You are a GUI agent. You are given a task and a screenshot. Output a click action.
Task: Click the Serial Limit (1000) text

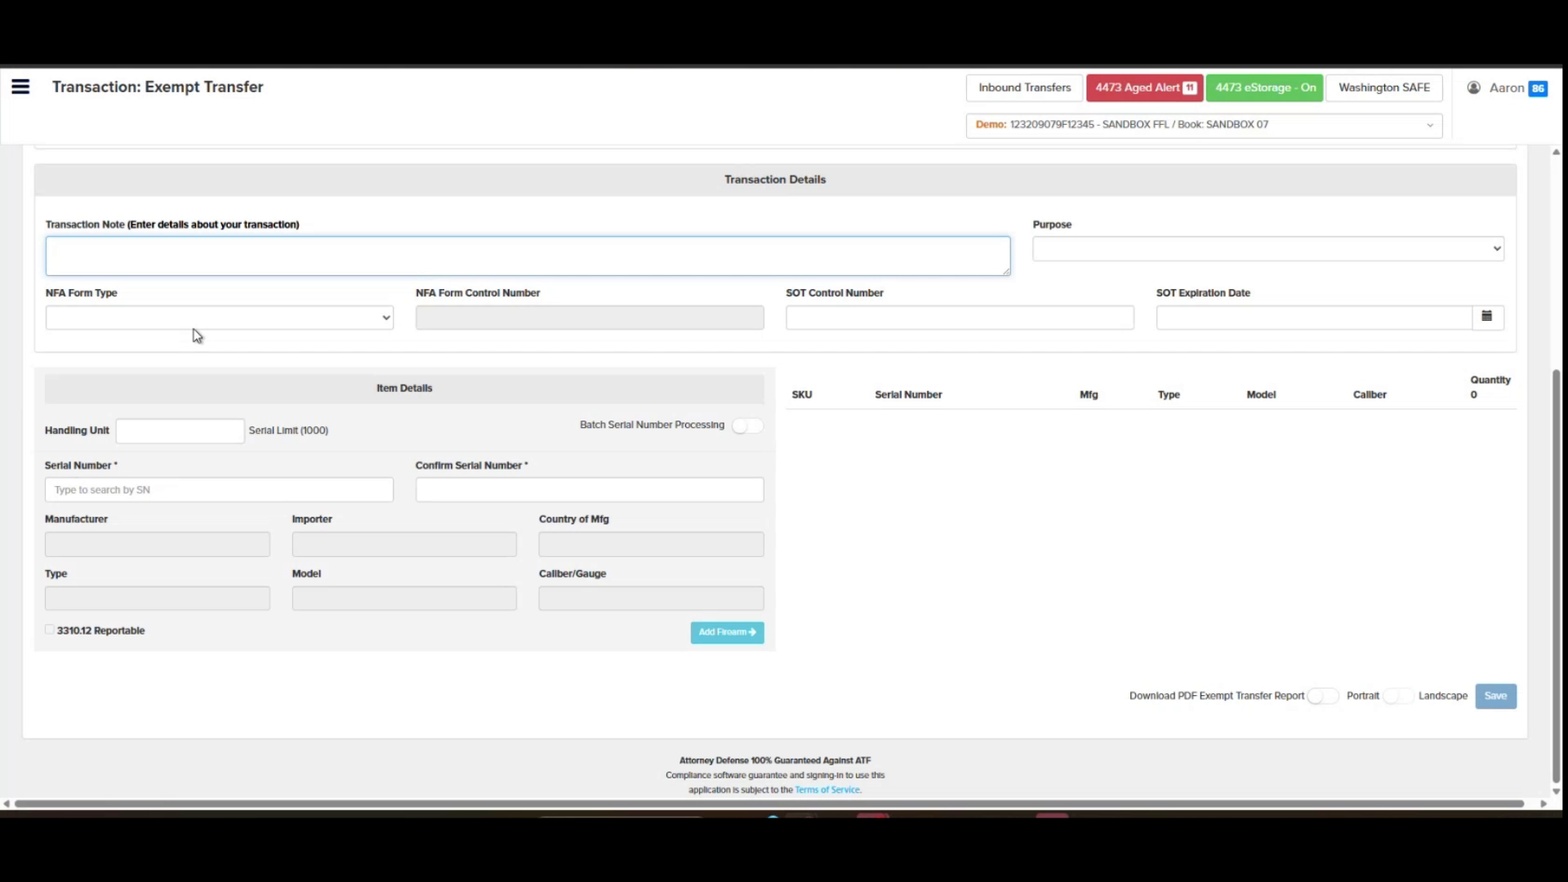click(288, 431)
